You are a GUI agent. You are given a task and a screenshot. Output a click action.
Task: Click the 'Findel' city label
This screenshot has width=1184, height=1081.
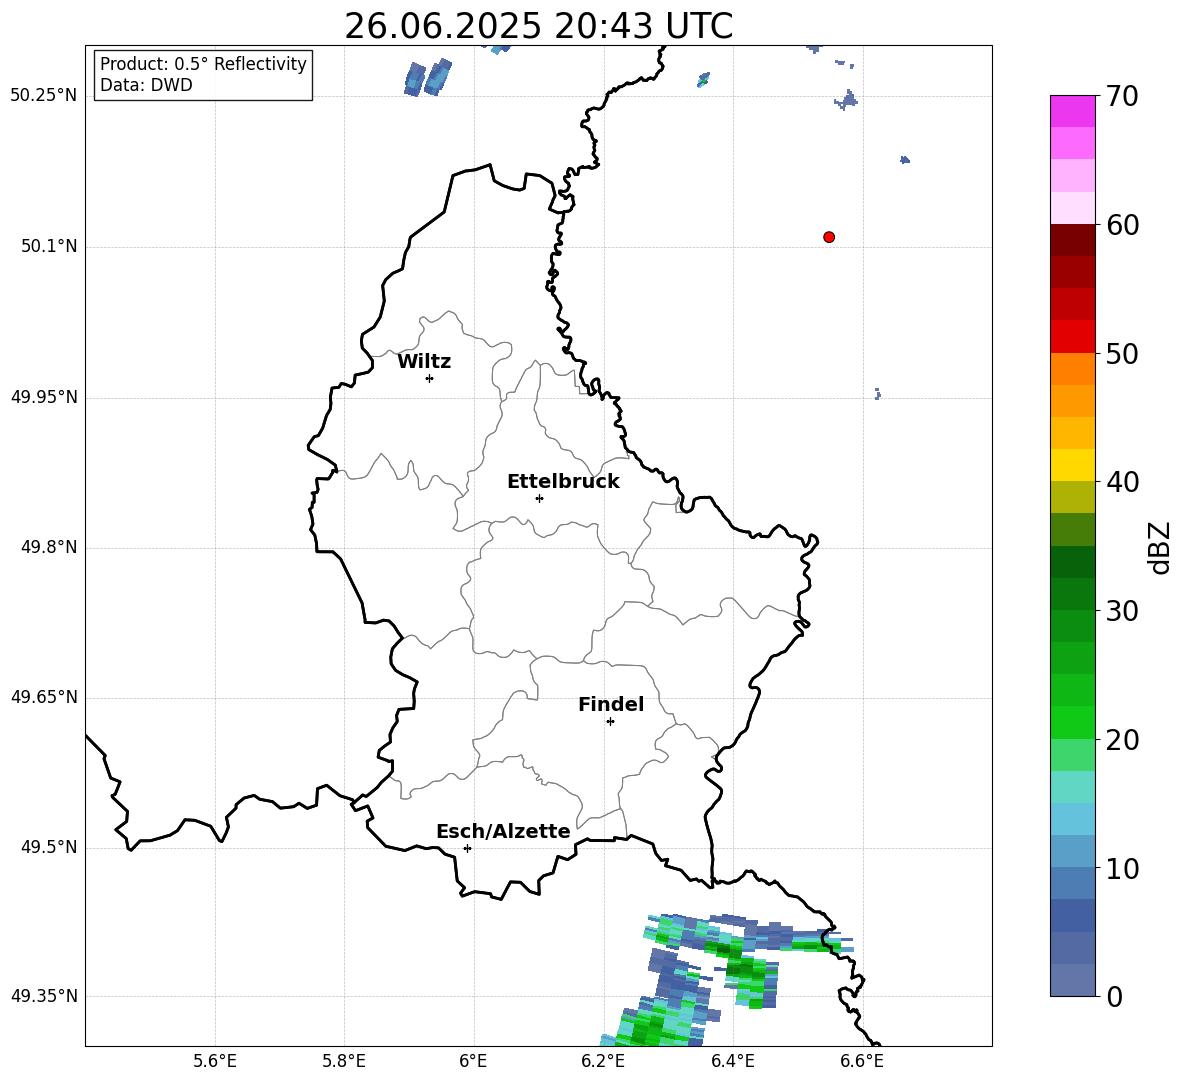(611, 704)
